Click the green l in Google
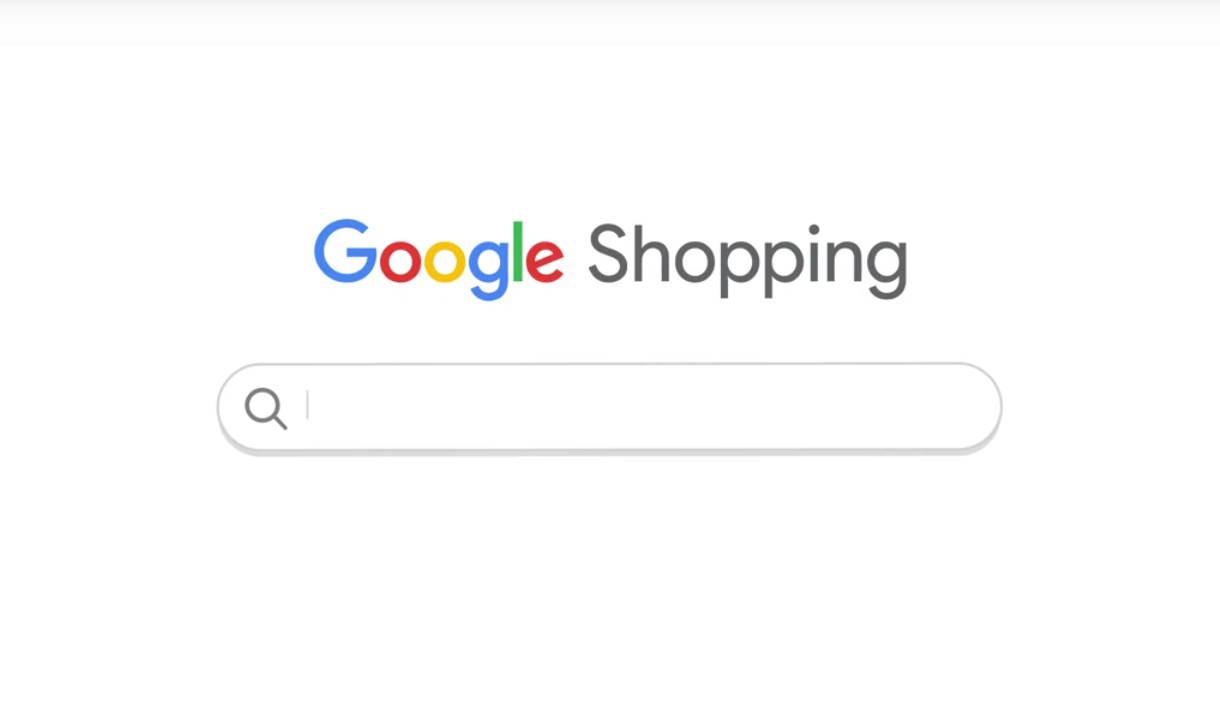Image resolution: width=1220 pixels, height=710 pixels. tap(518, 251)
